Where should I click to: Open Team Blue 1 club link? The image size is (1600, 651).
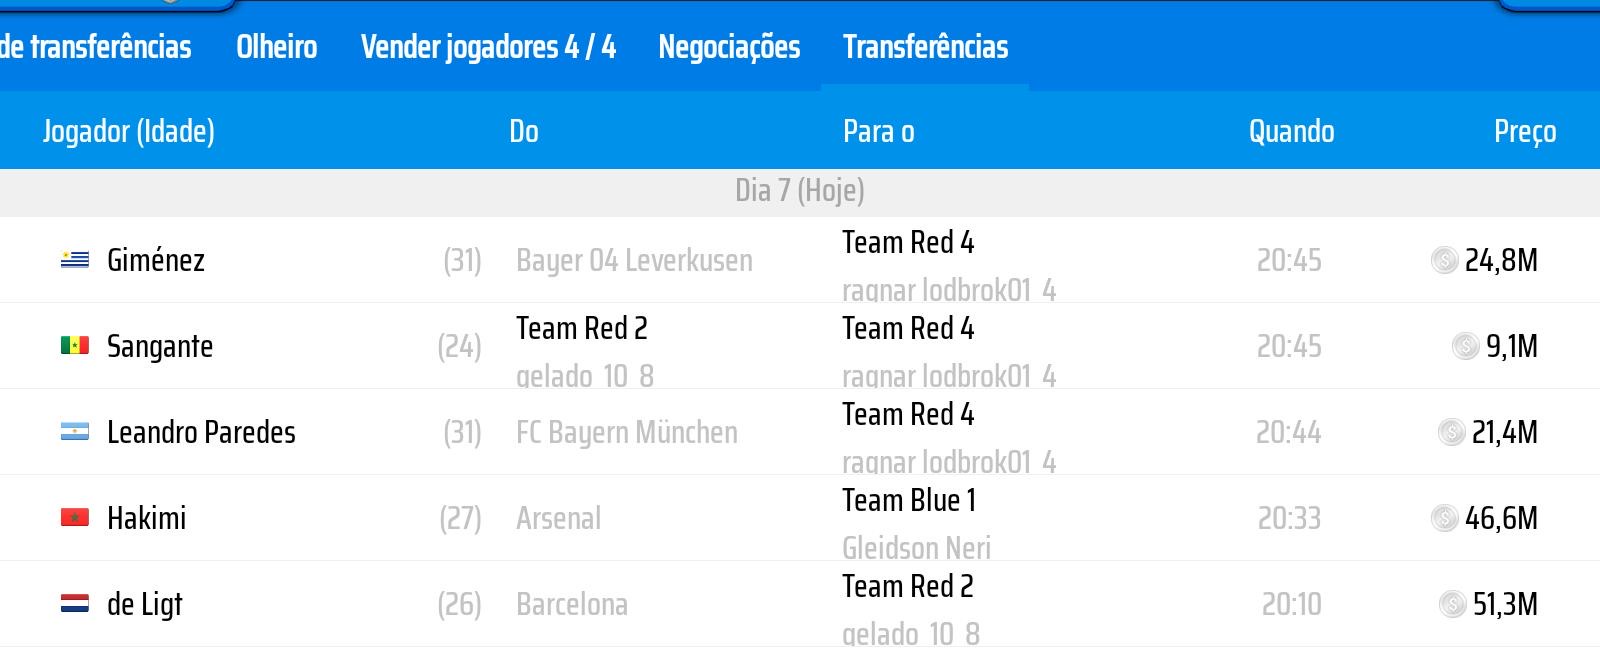(x=908, y=500)
